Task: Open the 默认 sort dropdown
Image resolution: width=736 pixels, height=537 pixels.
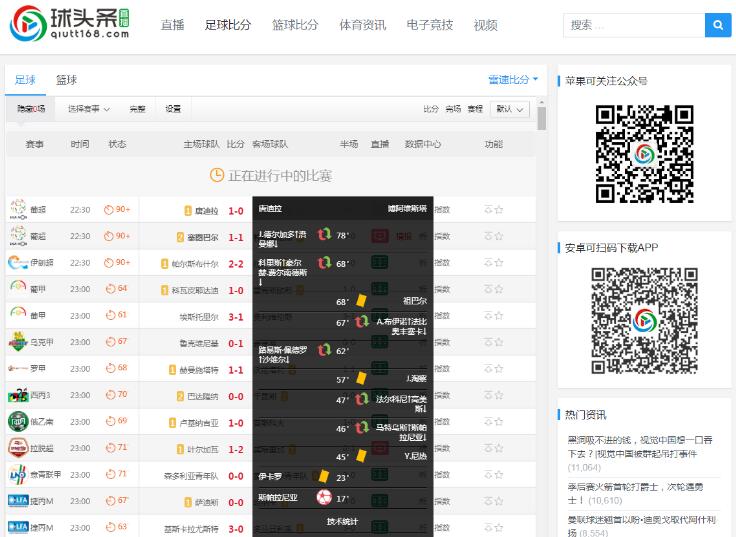Action: click(x=510, y=109)
